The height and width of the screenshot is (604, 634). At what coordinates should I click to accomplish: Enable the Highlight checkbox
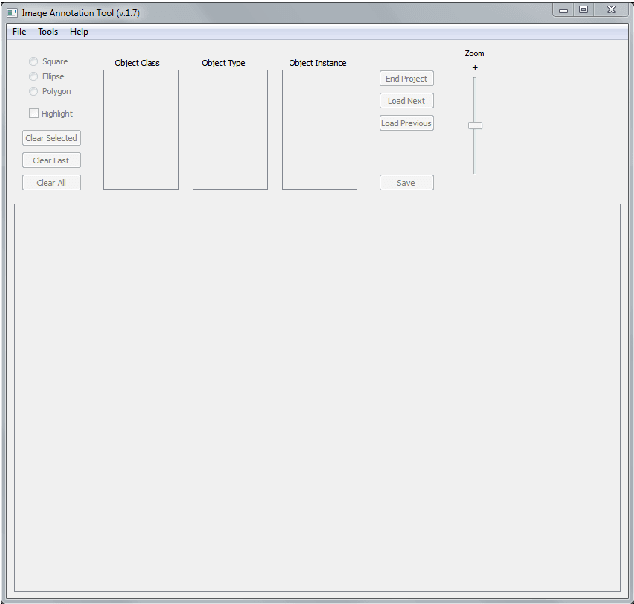point(34,114)
